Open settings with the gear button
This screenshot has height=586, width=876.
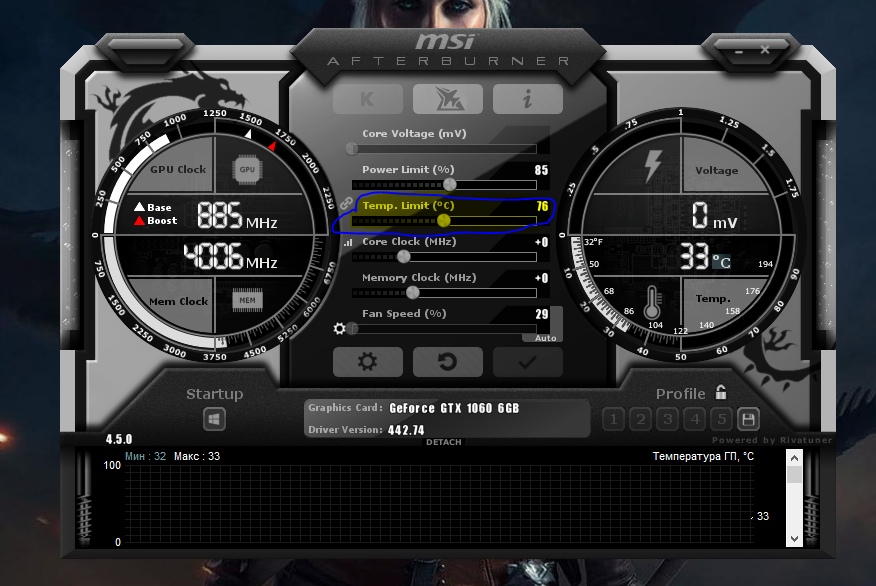(368, 362)
